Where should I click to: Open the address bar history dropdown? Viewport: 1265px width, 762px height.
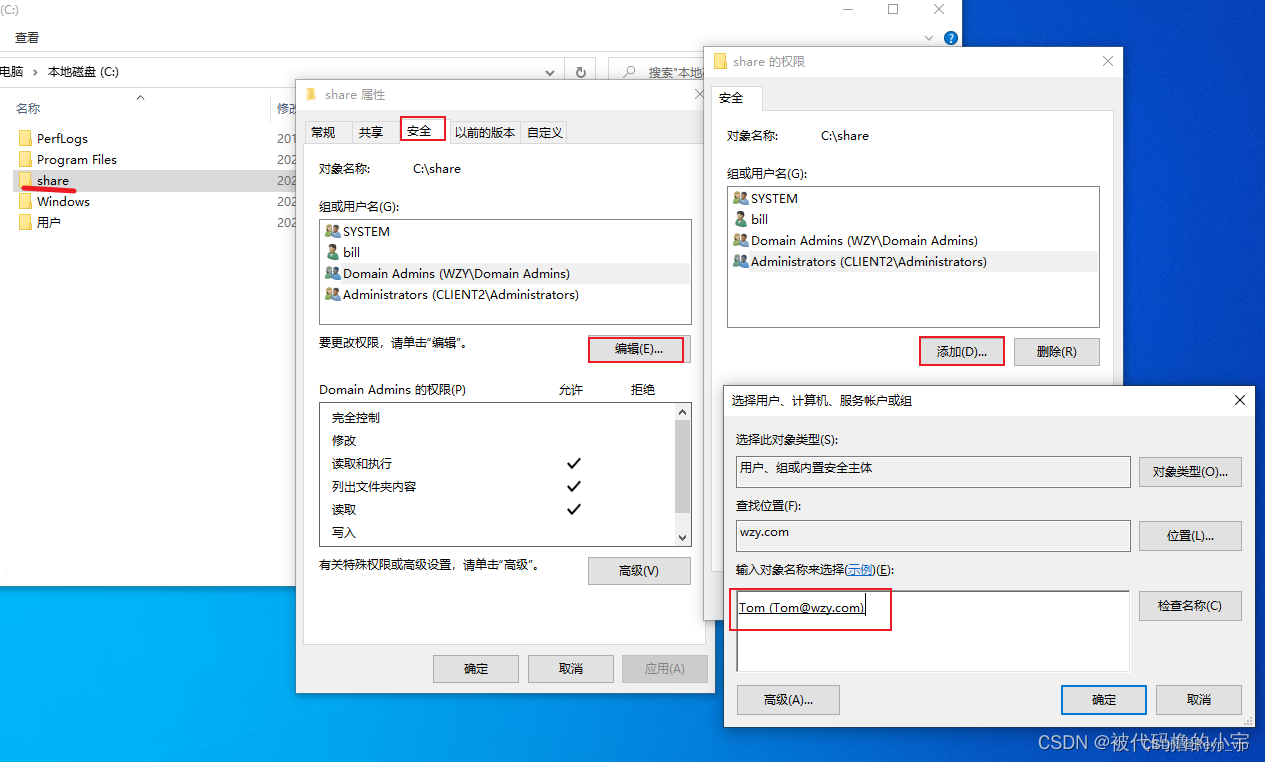549,71
